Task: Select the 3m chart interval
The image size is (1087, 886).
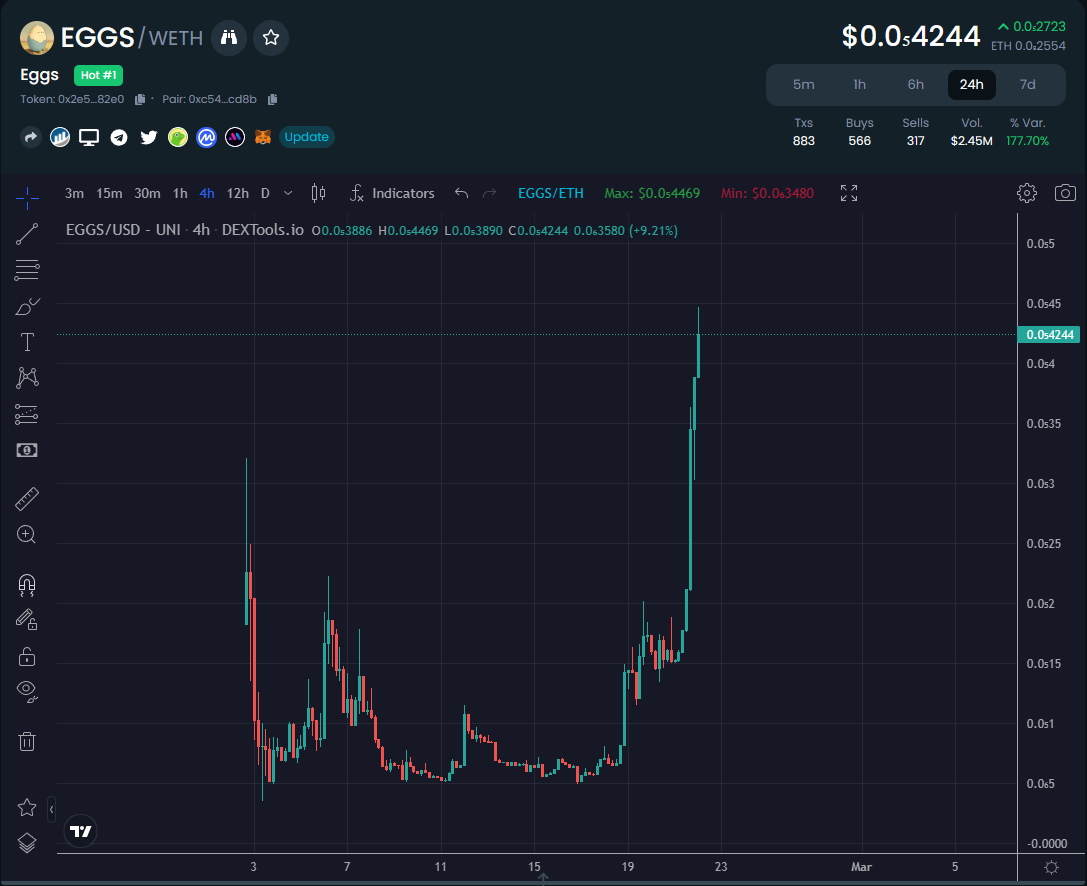Action: tap(74, 193)
